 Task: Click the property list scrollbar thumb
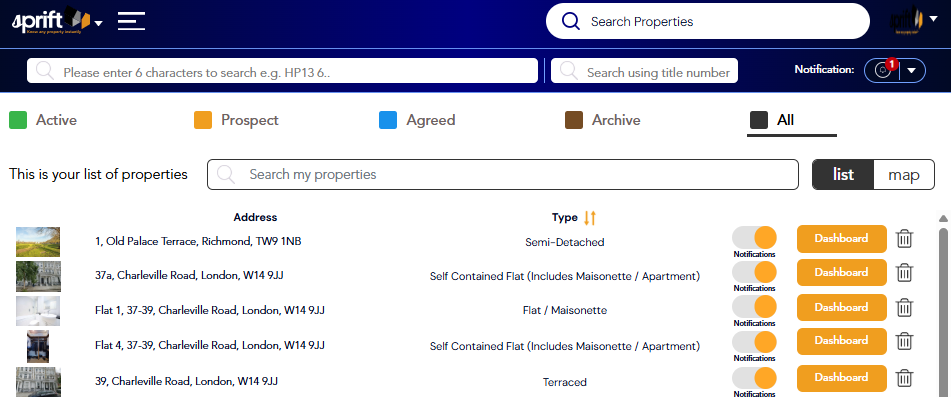[943, 312]
